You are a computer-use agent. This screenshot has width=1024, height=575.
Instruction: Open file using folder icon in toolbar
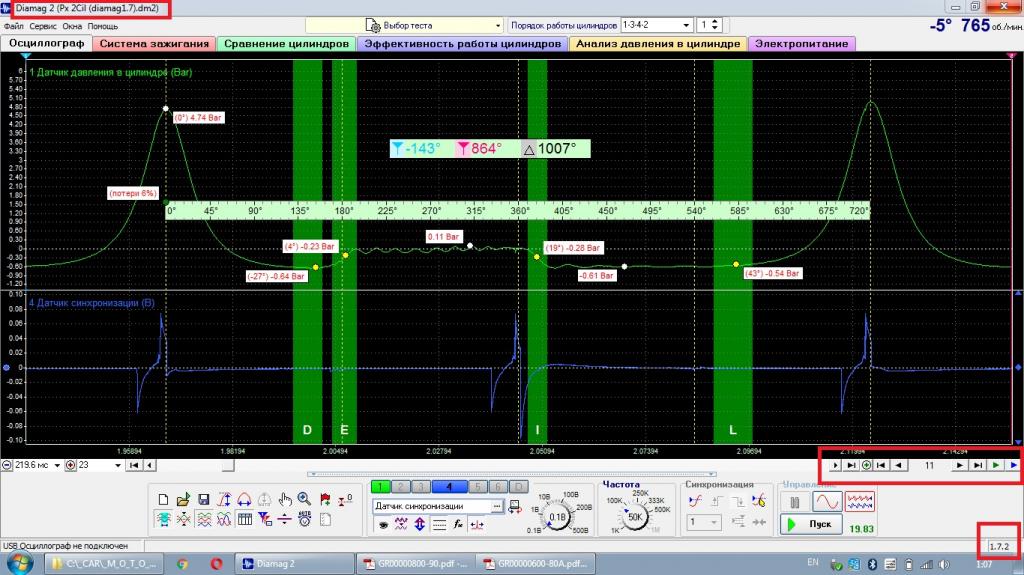pos(183,500)
